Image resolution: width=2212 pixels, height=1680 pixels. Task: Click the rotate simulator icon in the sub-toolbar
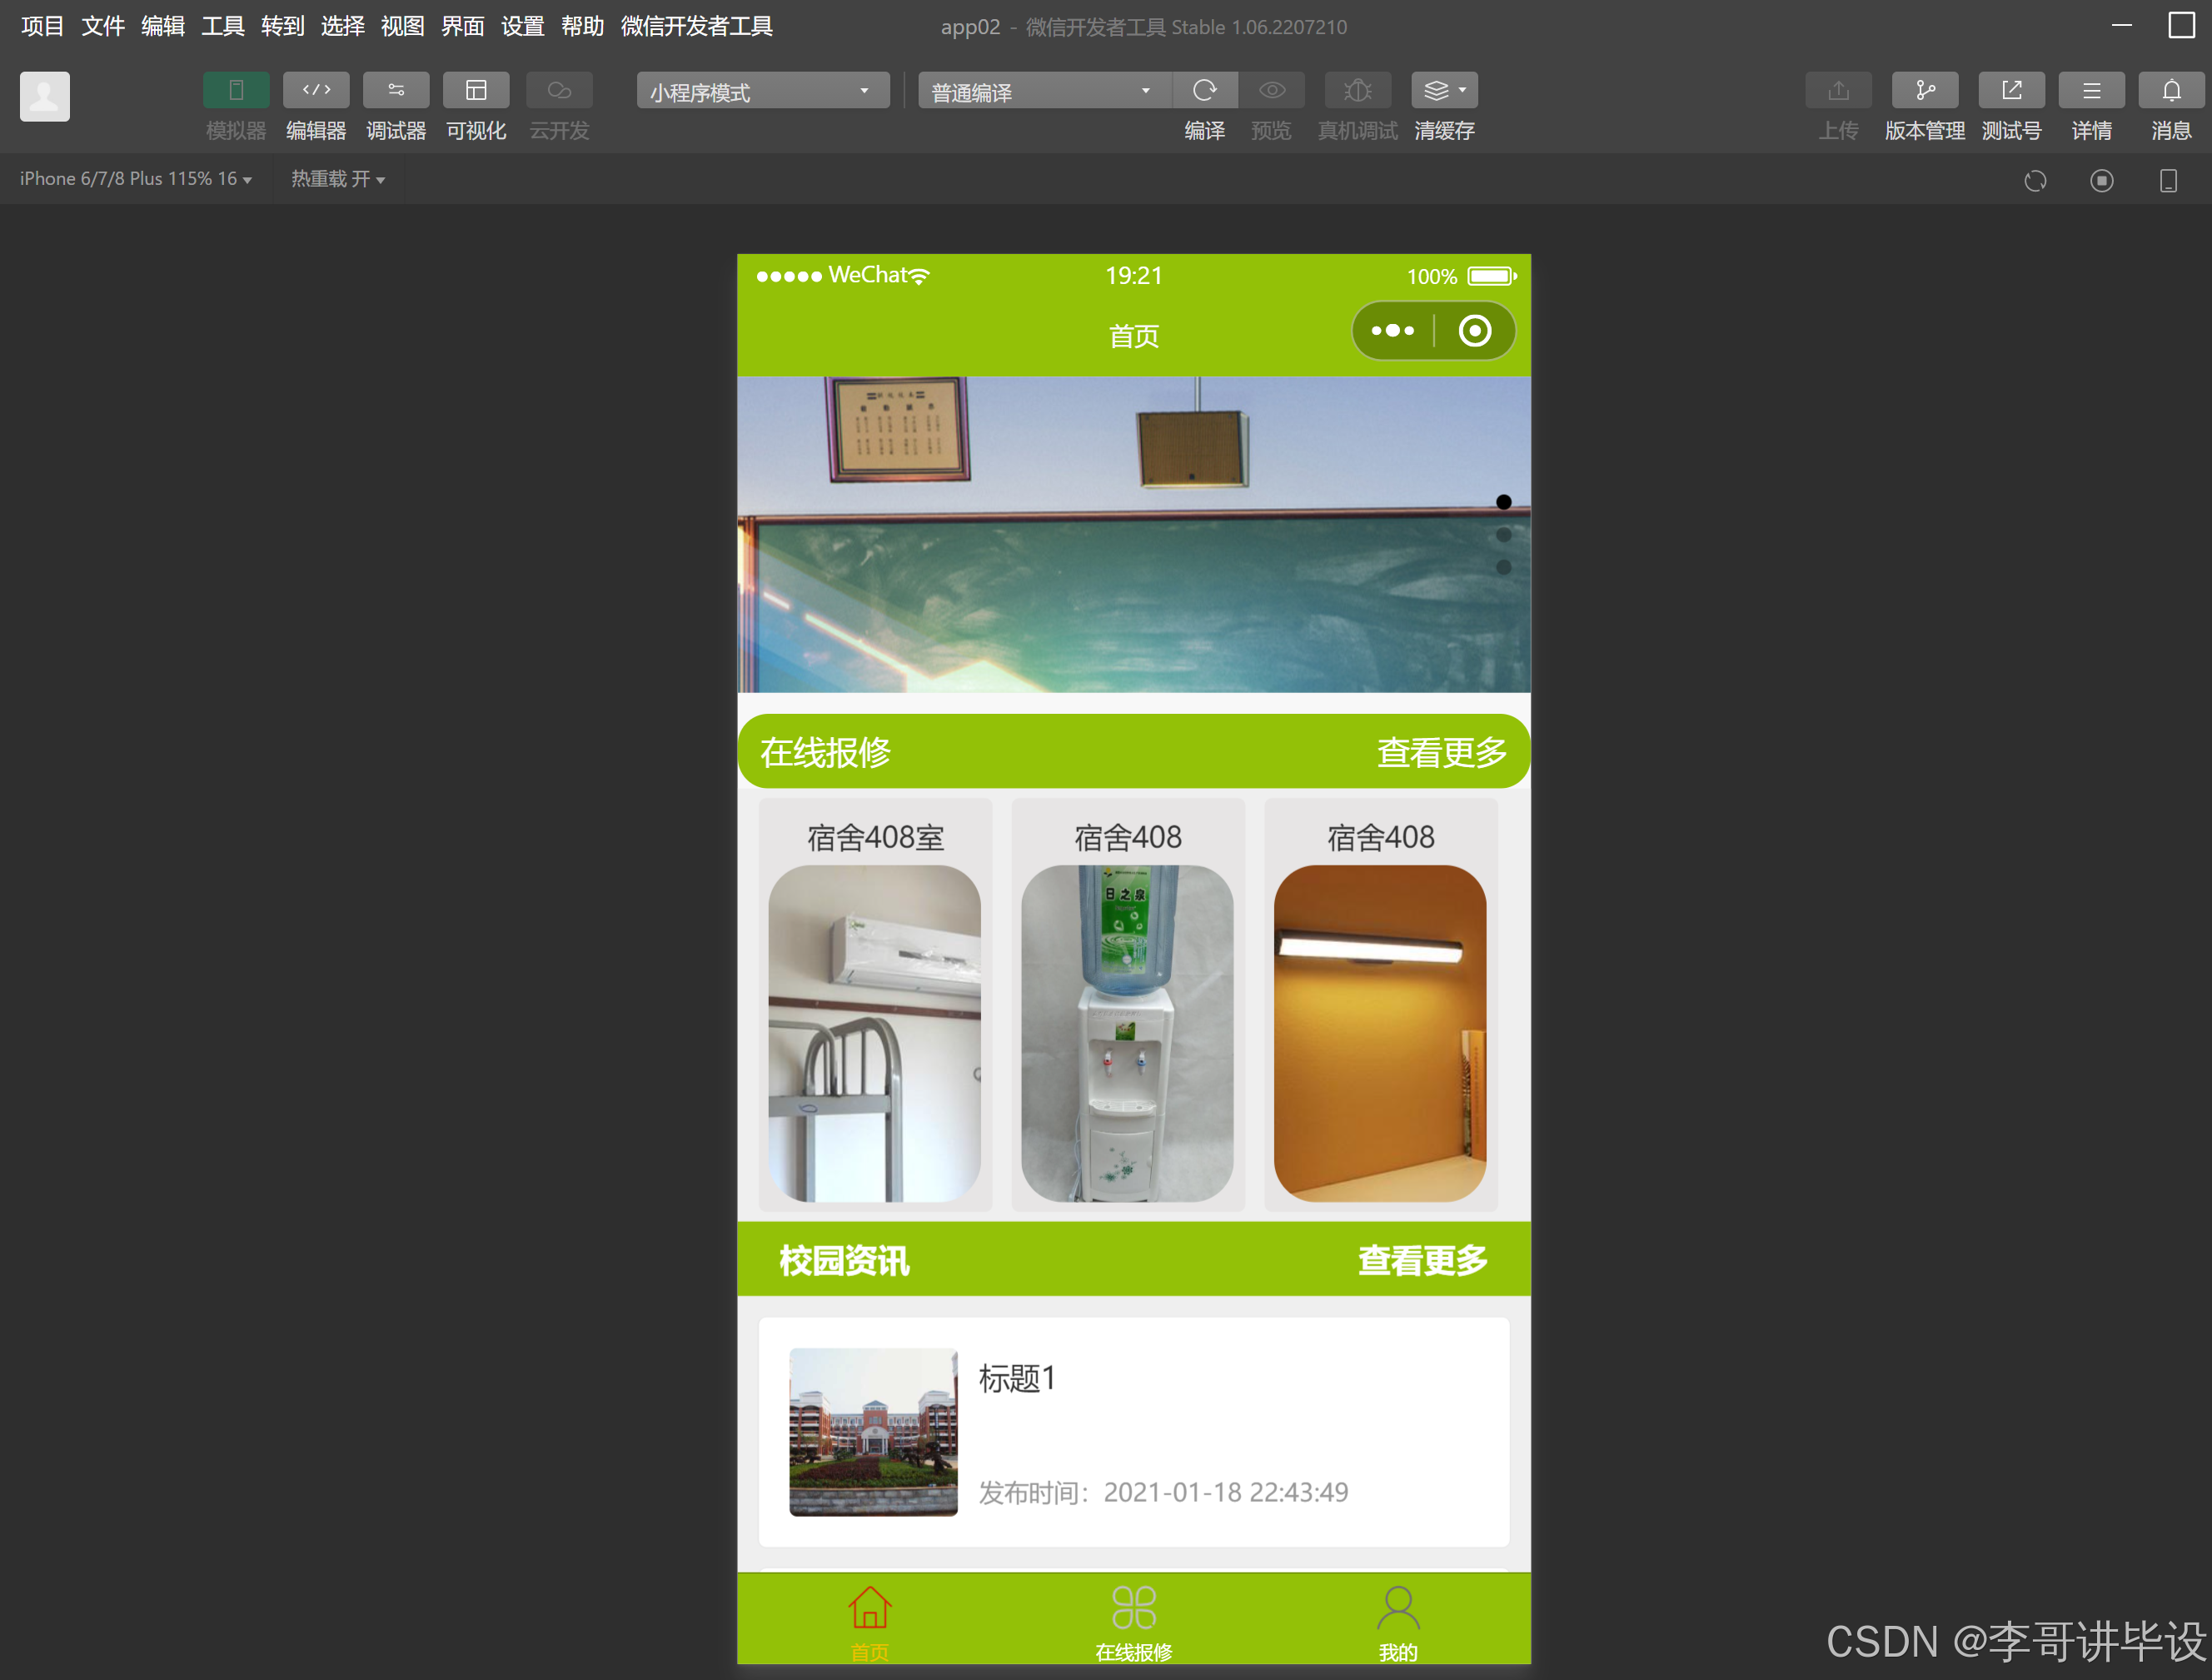pos(2035,181)
